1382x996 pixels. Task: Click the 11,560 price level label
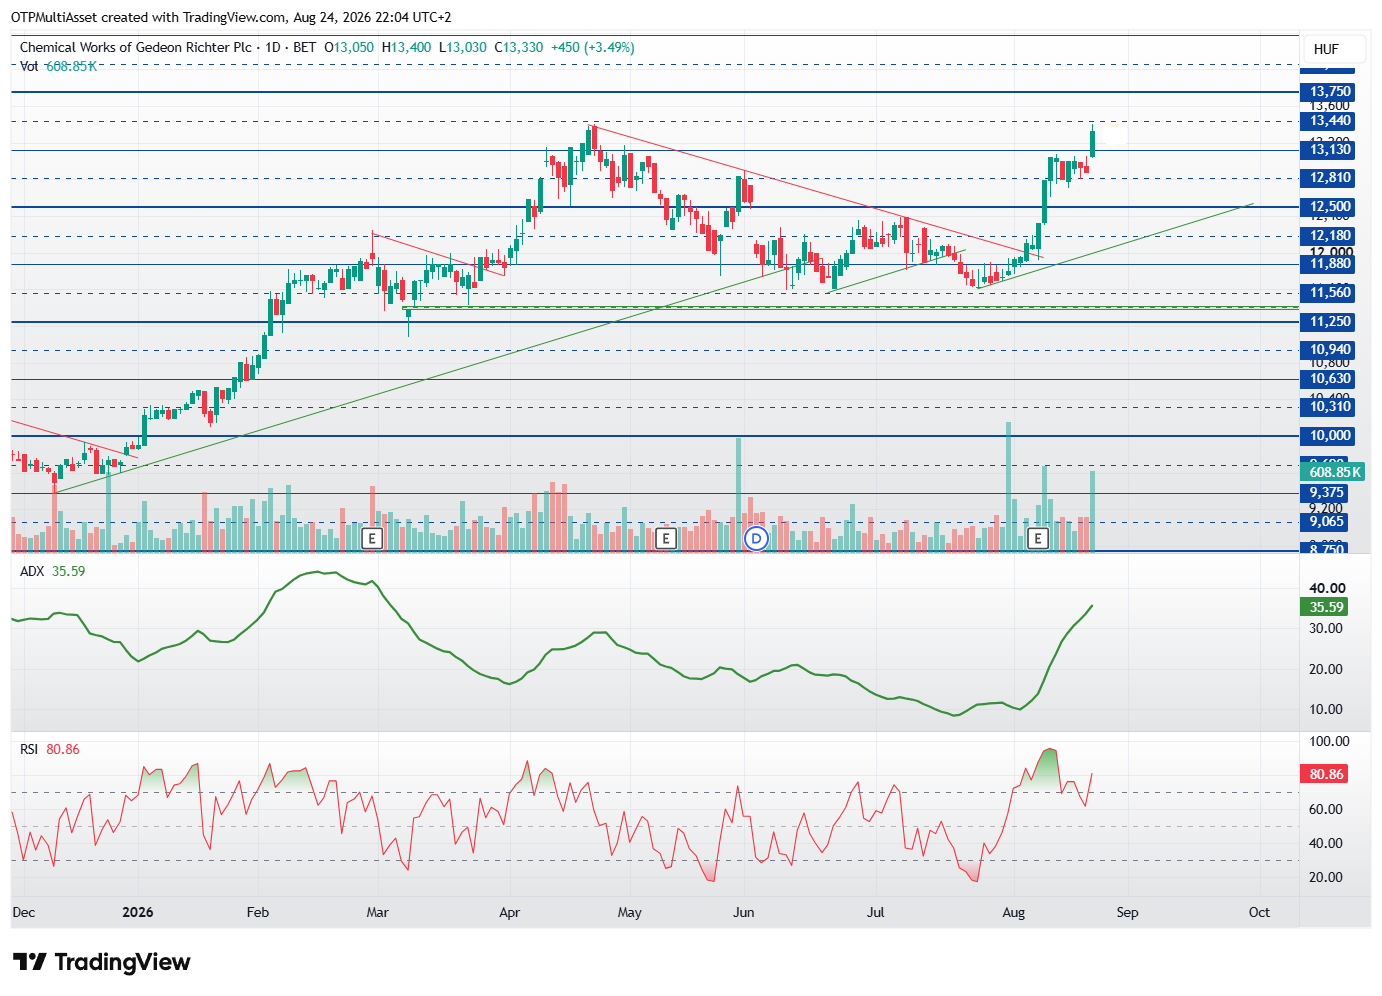tap(1330, 293)
